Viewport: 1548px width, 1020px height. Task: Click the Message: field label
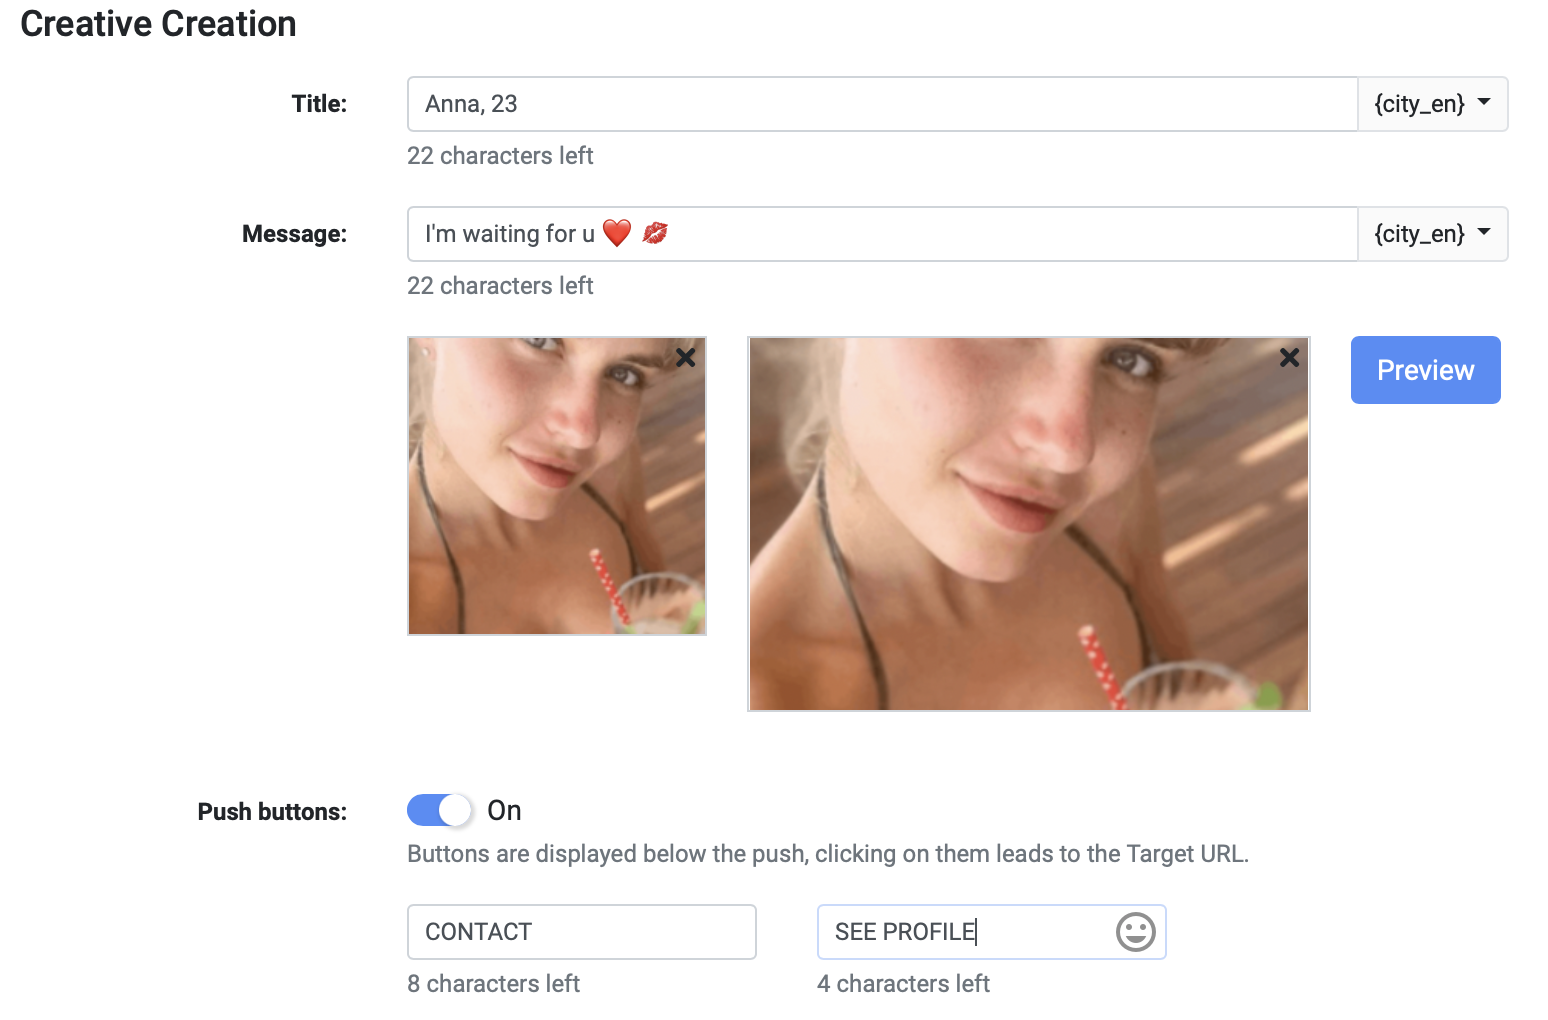point(294,234)
